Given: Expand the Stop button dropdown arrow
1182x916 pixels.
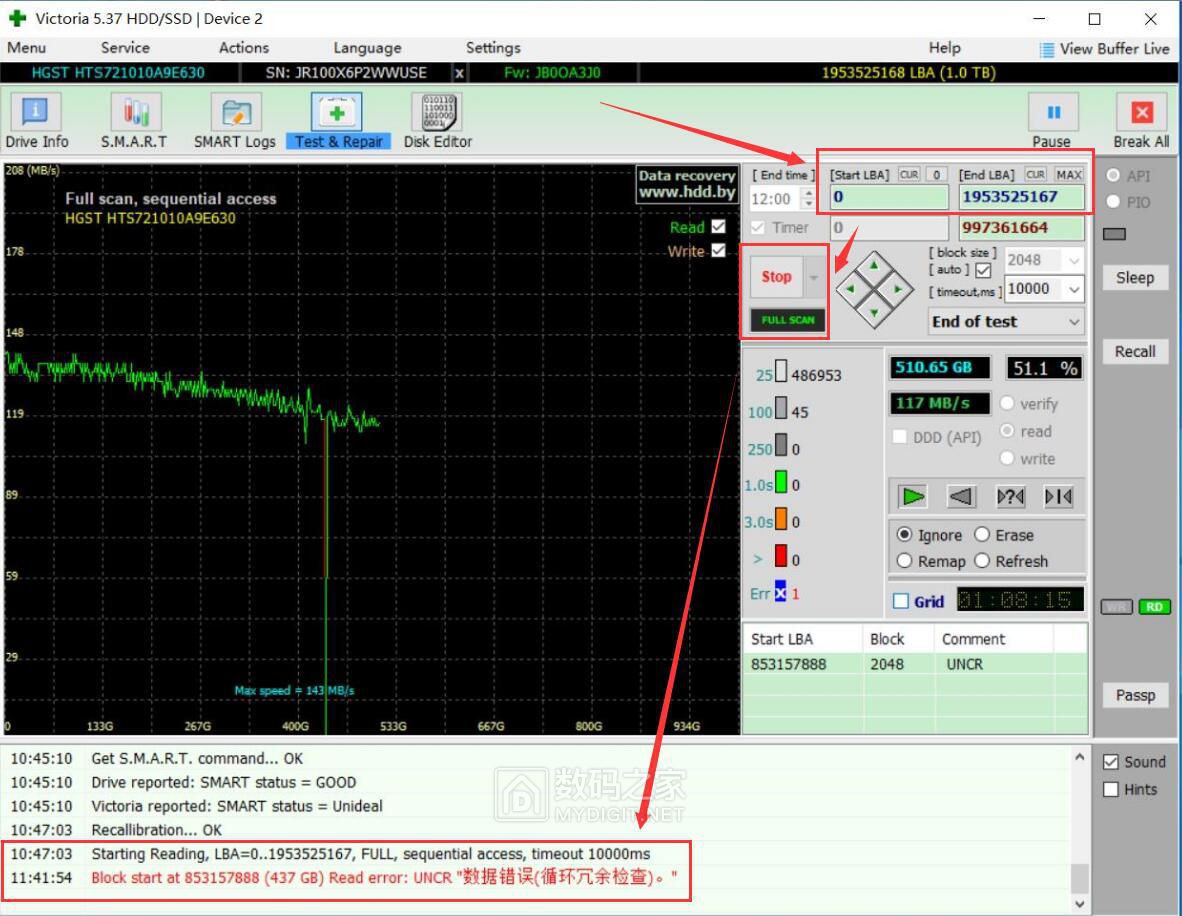Looking at the screenshot, I should (x=813, y=277).
